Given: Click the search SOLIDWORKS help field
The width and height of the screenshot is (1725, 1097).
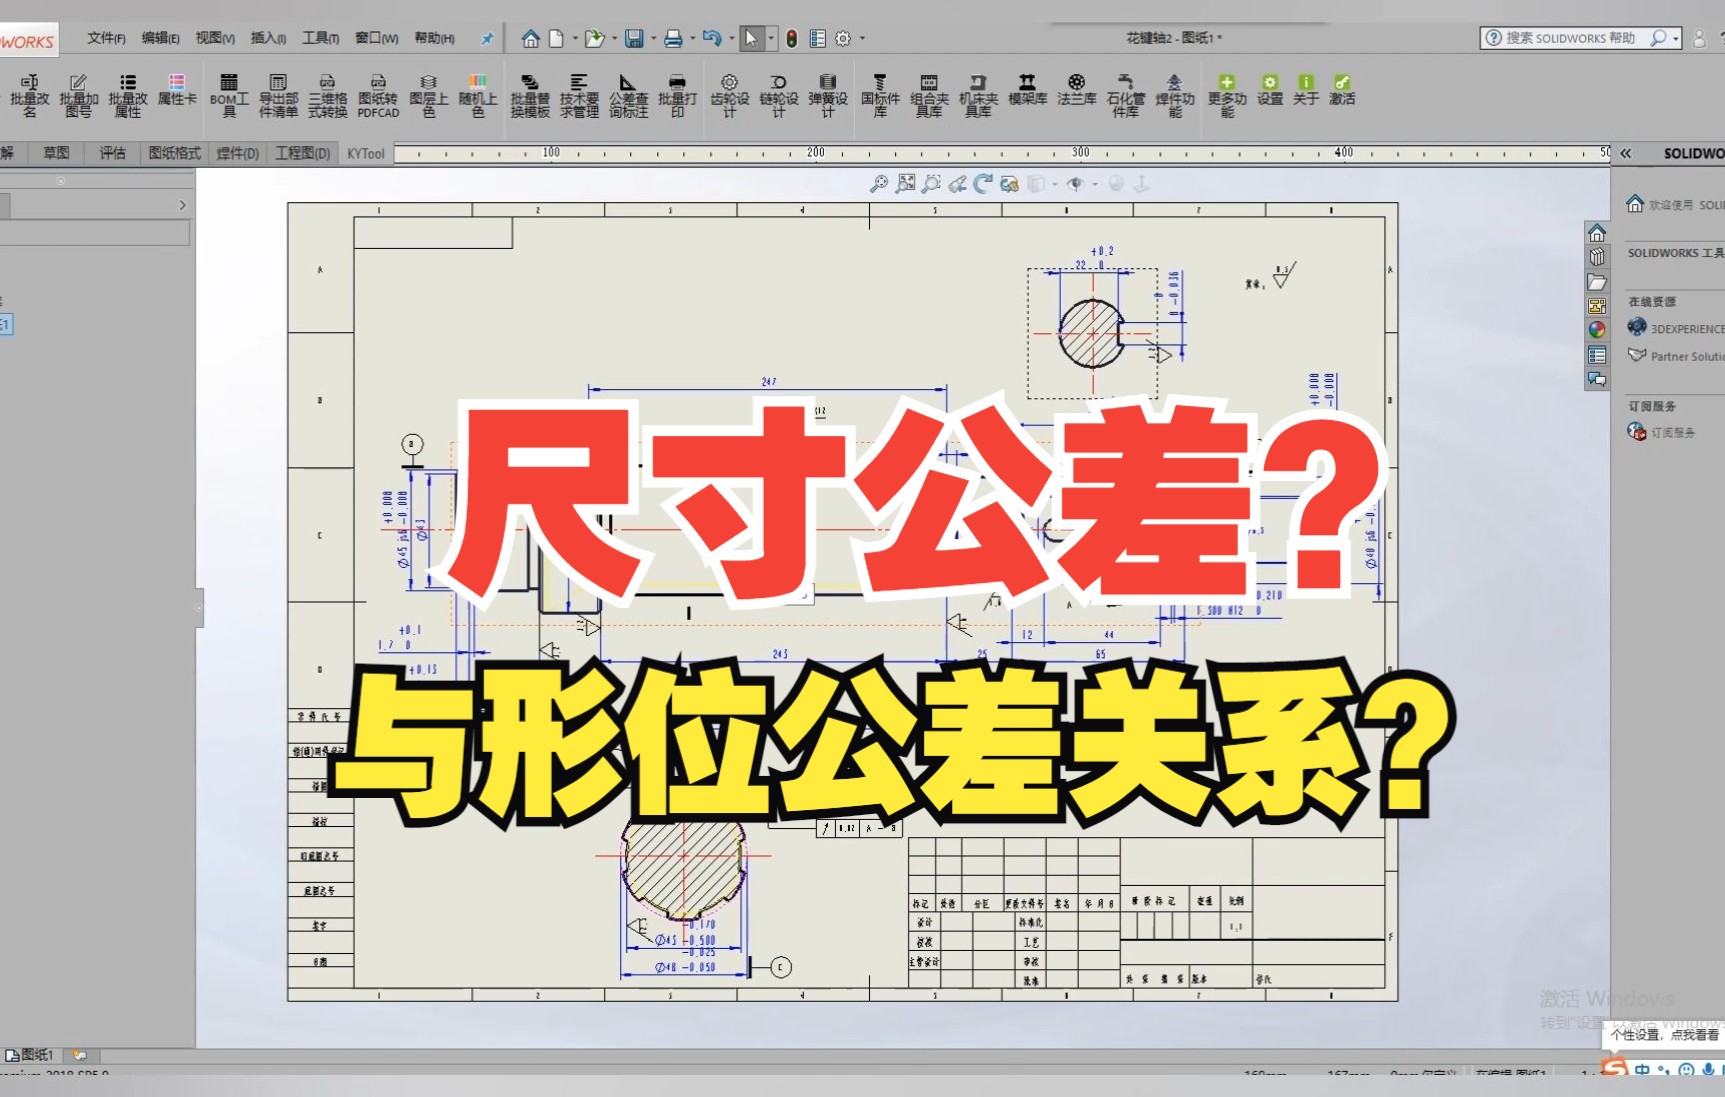Looking at the screenshot, I should [x=1570, y=38].
